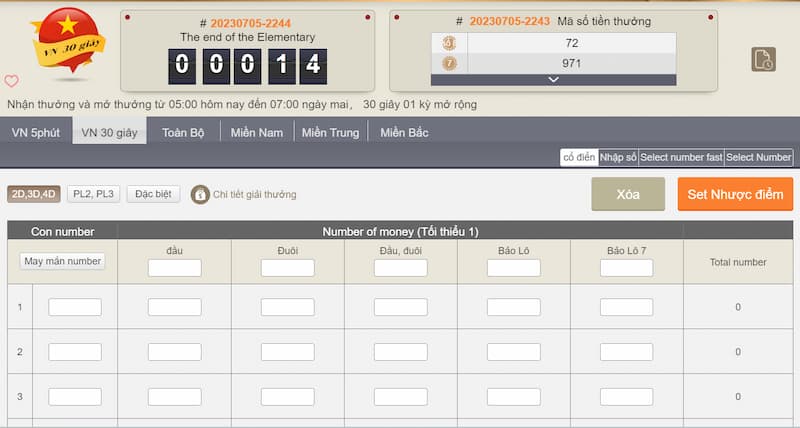This screenshot has height=428, width=800.
Task: Click the prize detail icon beside Chi tiết giải thưởng
Action: [x=200, y=194]
